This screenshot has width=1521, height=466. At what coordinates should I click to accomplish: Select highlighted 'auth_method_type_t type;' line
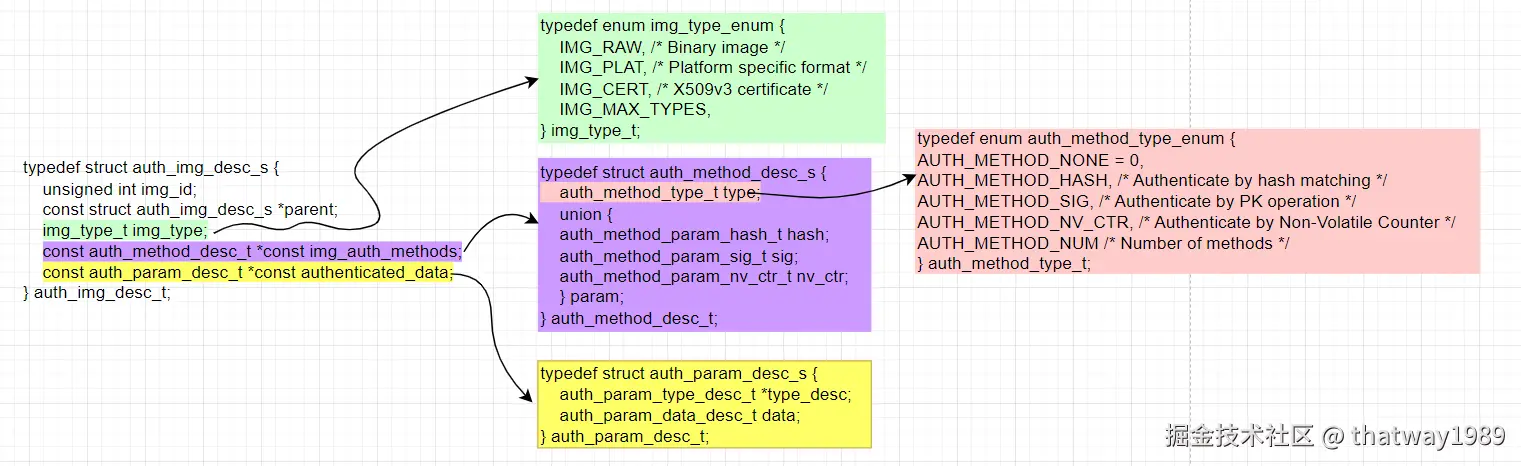[650, 193]
